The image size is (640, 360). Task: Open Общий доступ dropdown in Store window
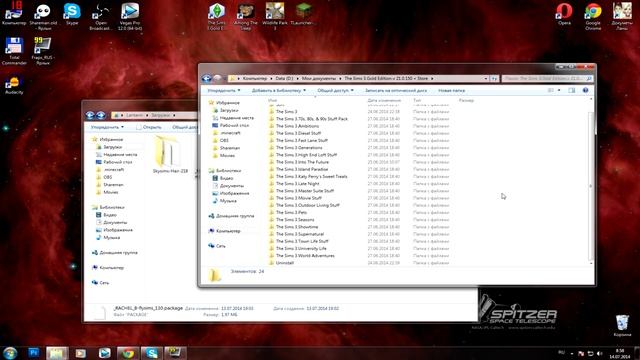335,90
